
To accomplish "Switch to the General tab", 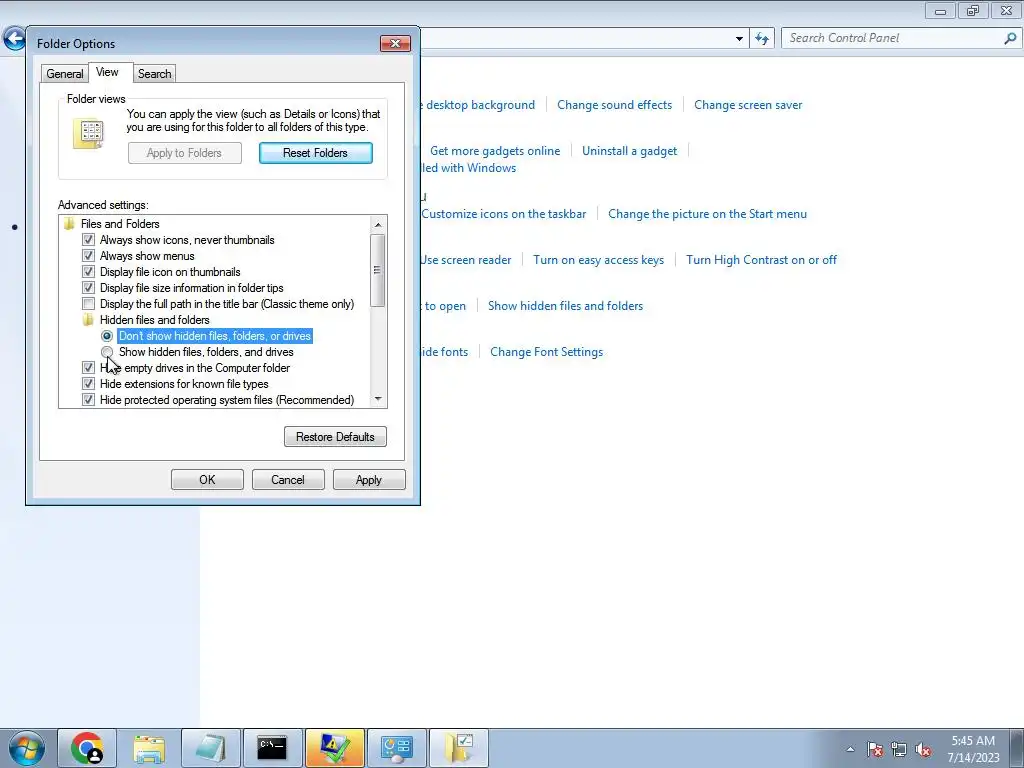I will click(x=65, y=74).
